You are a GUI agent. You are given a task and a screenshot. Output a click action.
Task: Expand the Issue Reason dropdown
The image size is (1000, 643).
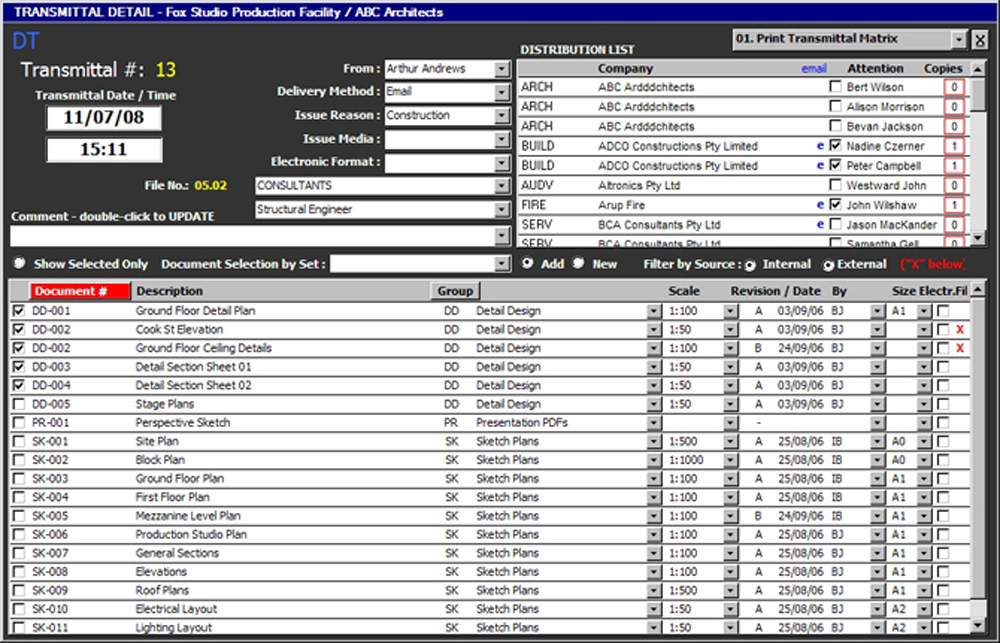[x=502, y=115]
